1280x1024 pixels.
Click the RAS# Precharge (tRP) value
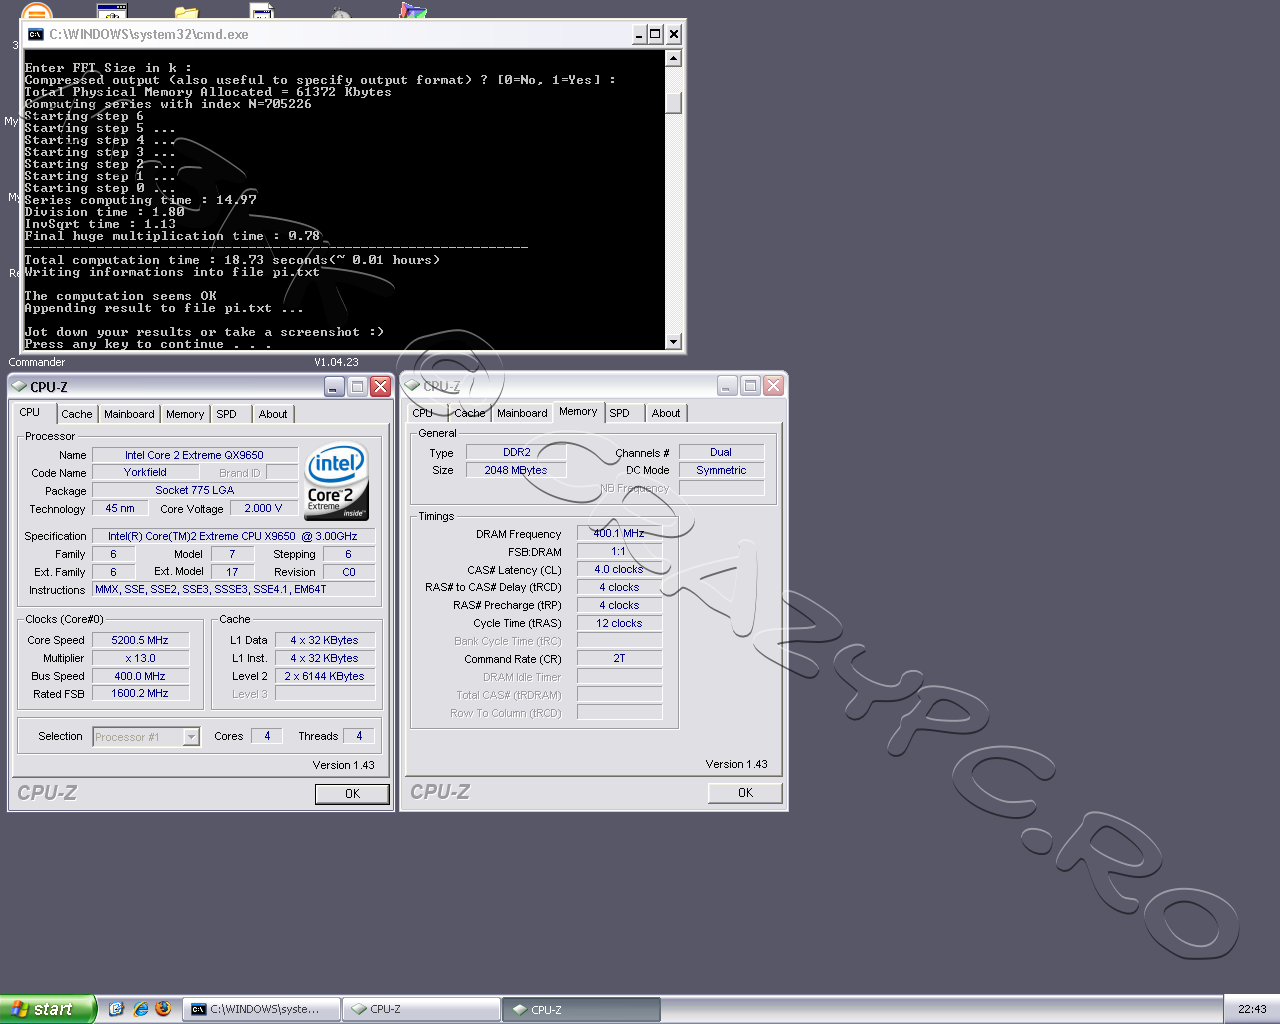[619, 605]
